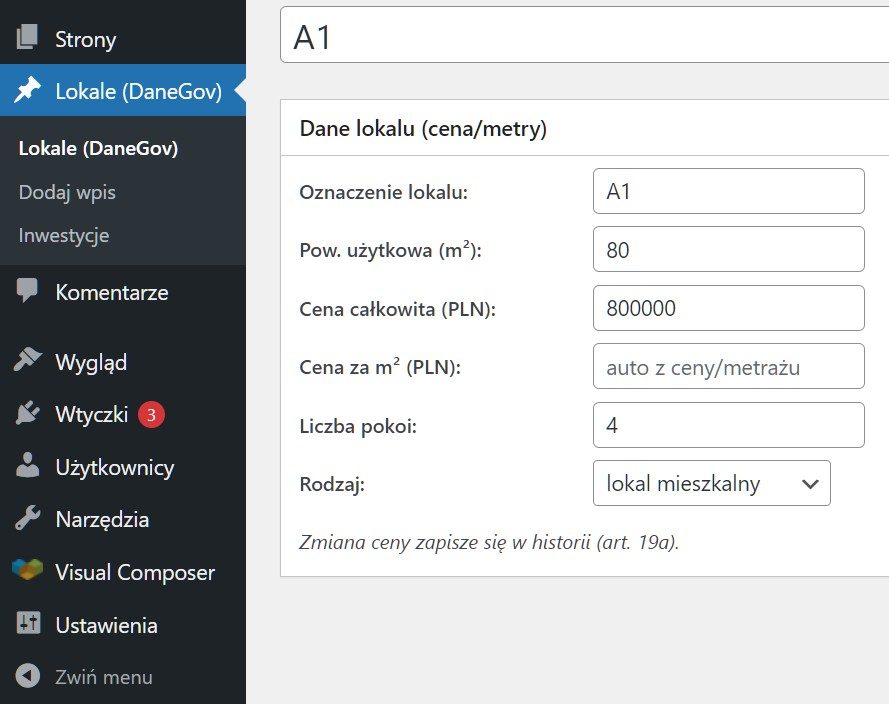Select the bold Lokale (DaneGov) submenu link
The height and width of the screenshot is (704, 889).
click(98, 148)
